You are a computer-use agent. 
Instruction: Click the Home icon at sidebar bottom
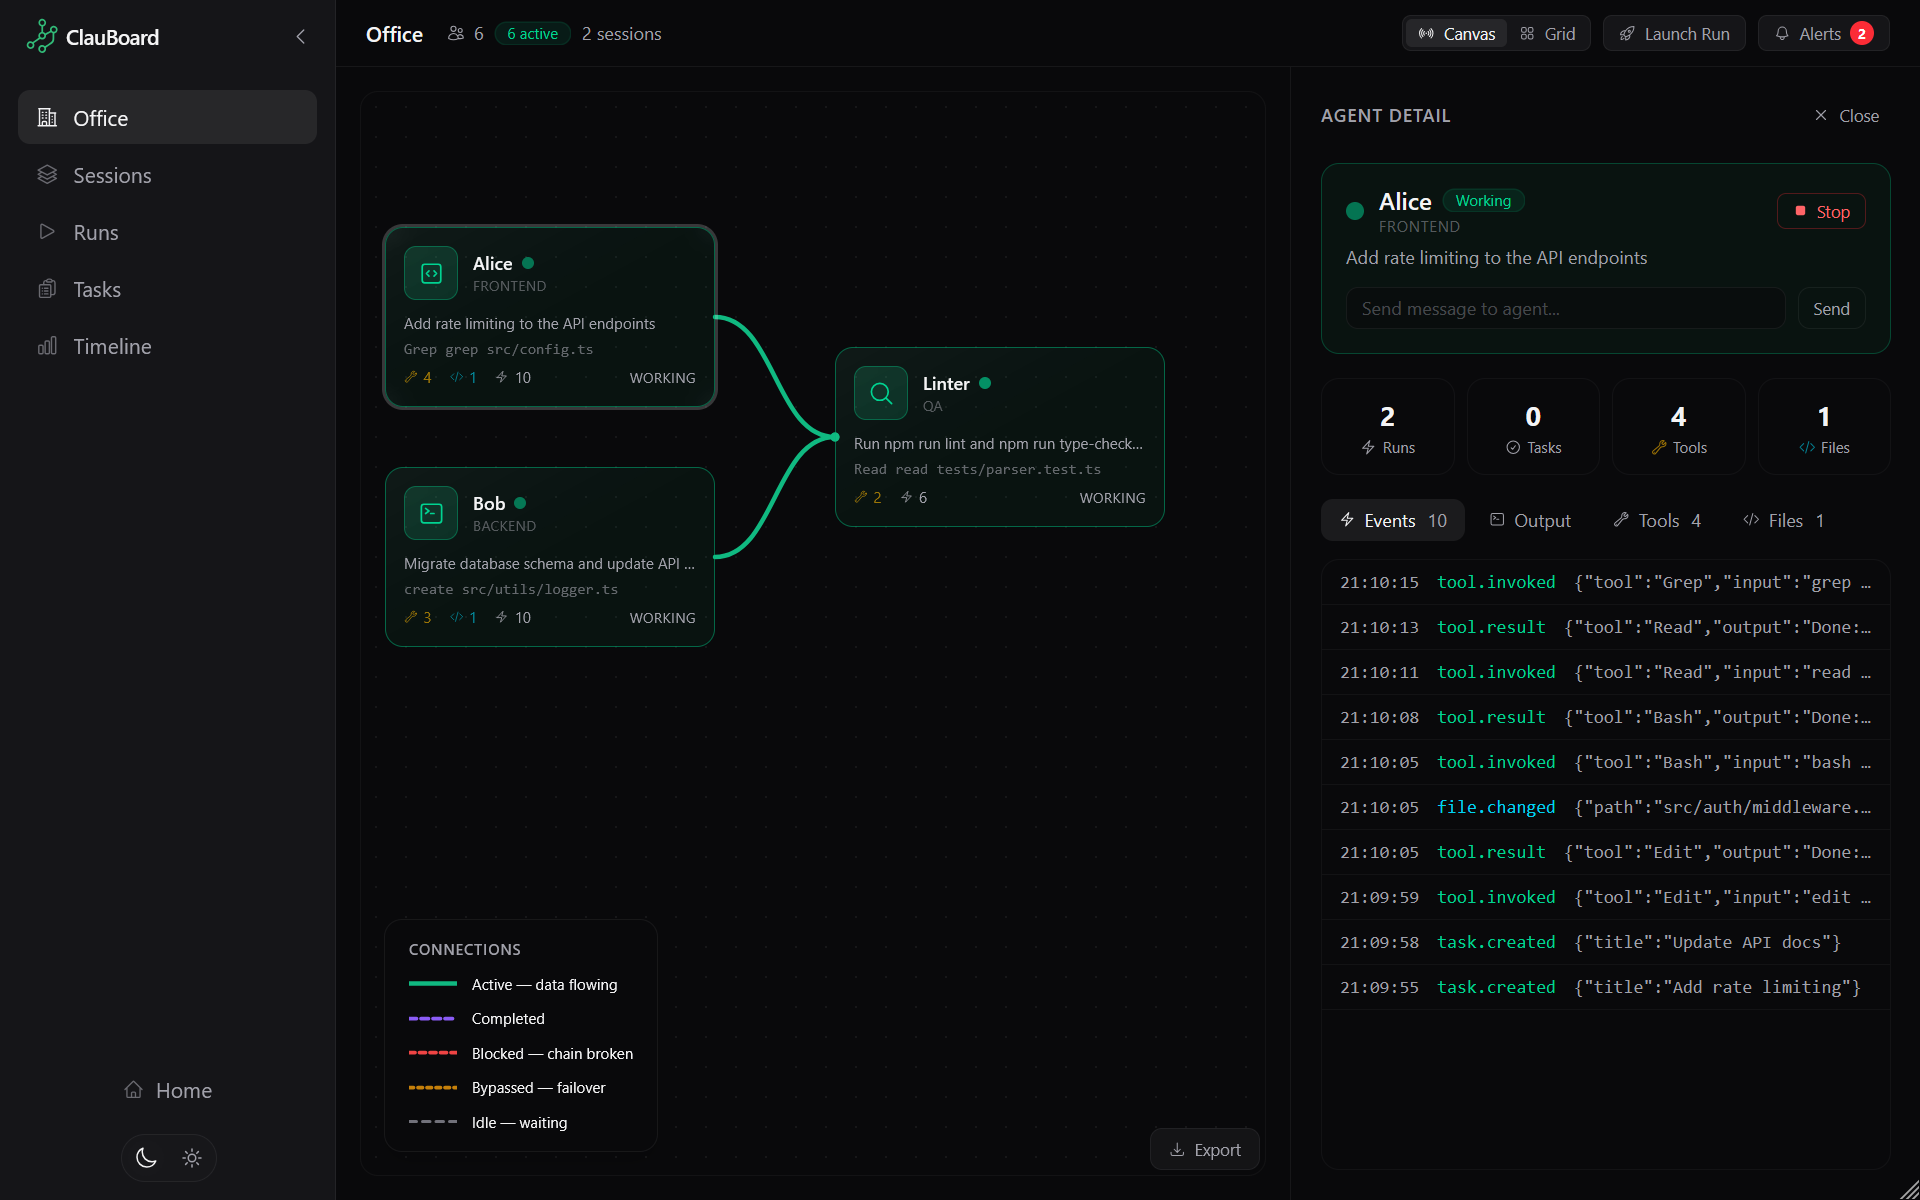coord(134,1089)
